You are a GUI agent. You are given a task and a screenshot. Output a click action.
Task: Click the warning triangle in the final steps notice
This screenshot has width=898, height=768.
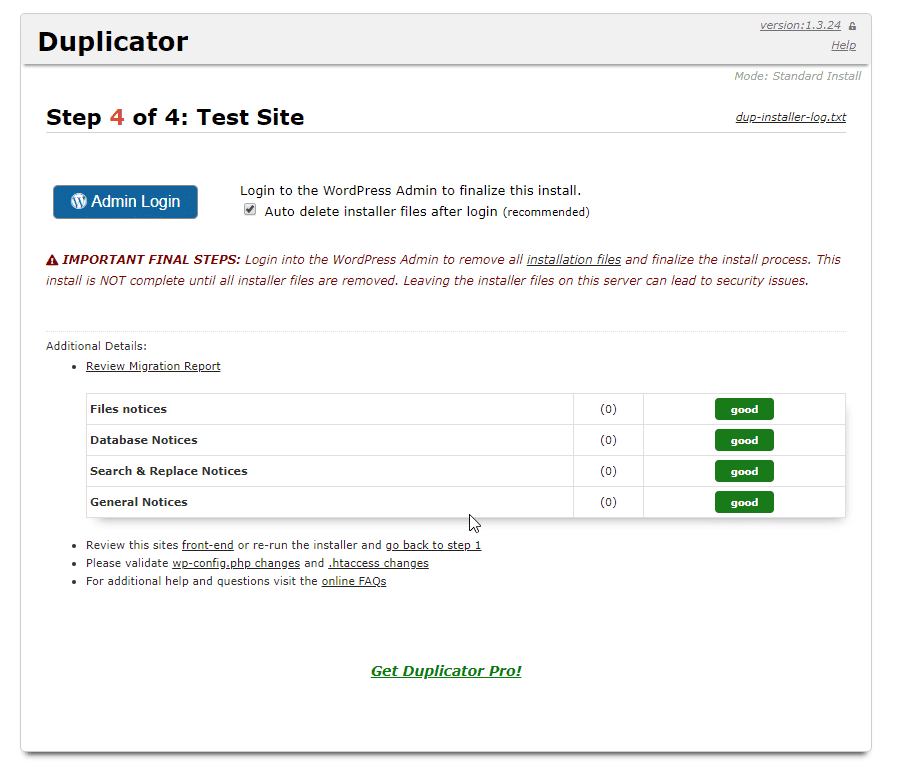pyautogui.click(x=51, y=259)
